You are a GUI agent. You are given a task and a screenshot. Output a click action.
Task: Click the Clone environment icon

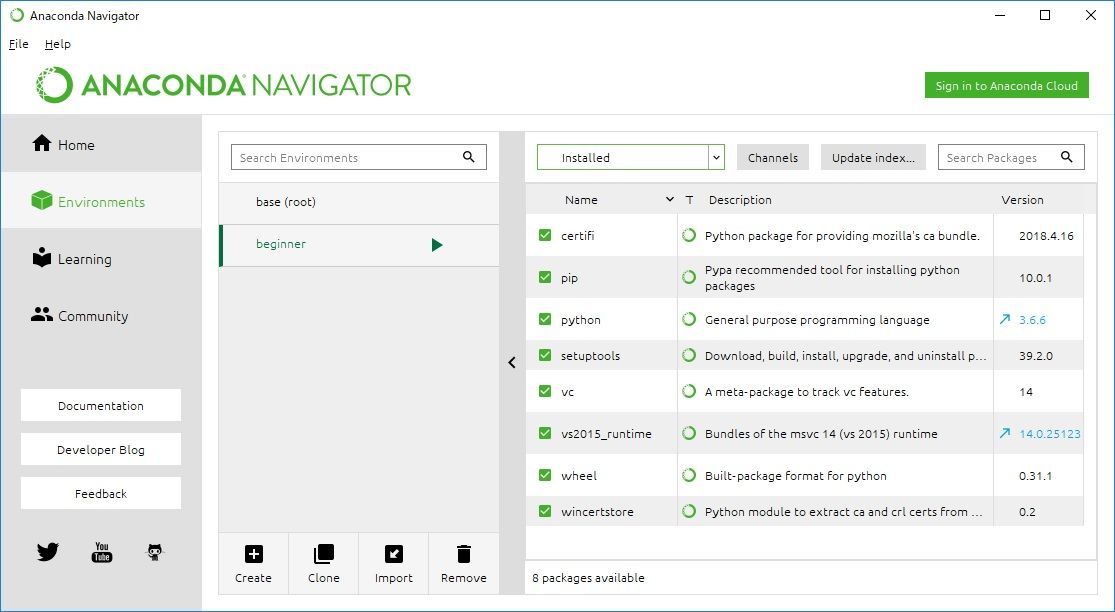pyautogui.click(x=324, y=554)
